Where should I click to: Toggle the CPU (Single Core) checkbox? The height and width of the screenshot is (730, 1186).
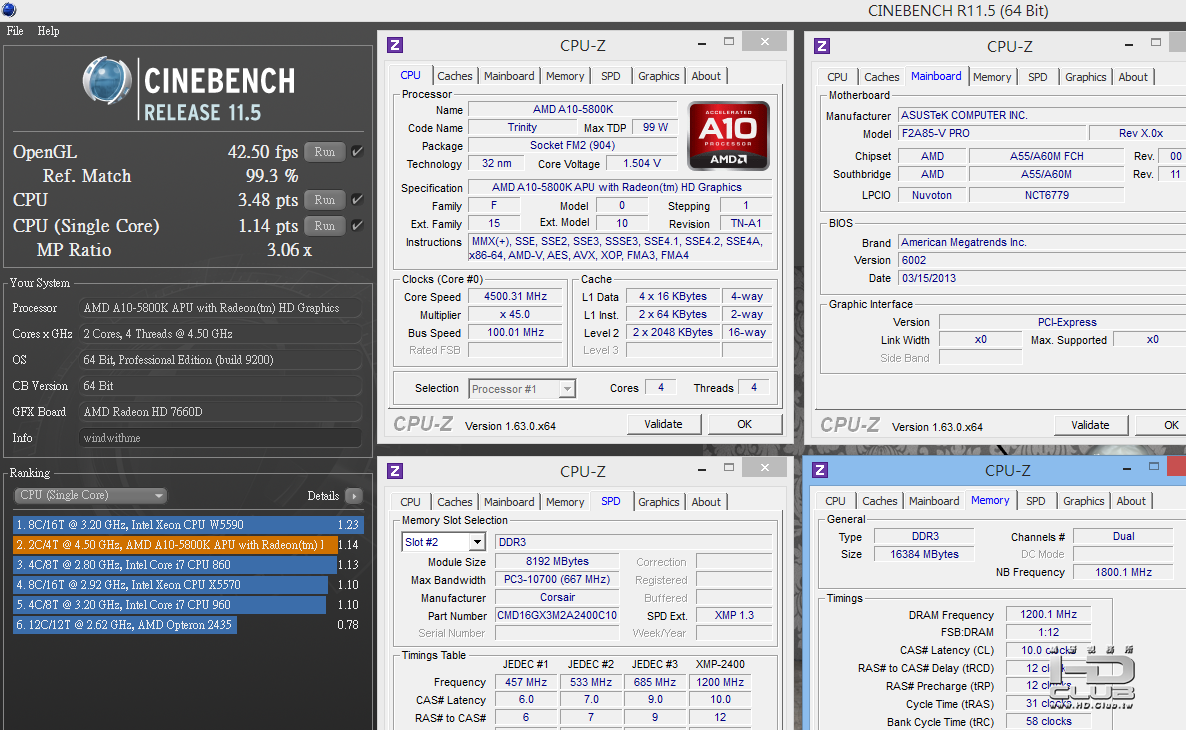coord(357,226)
